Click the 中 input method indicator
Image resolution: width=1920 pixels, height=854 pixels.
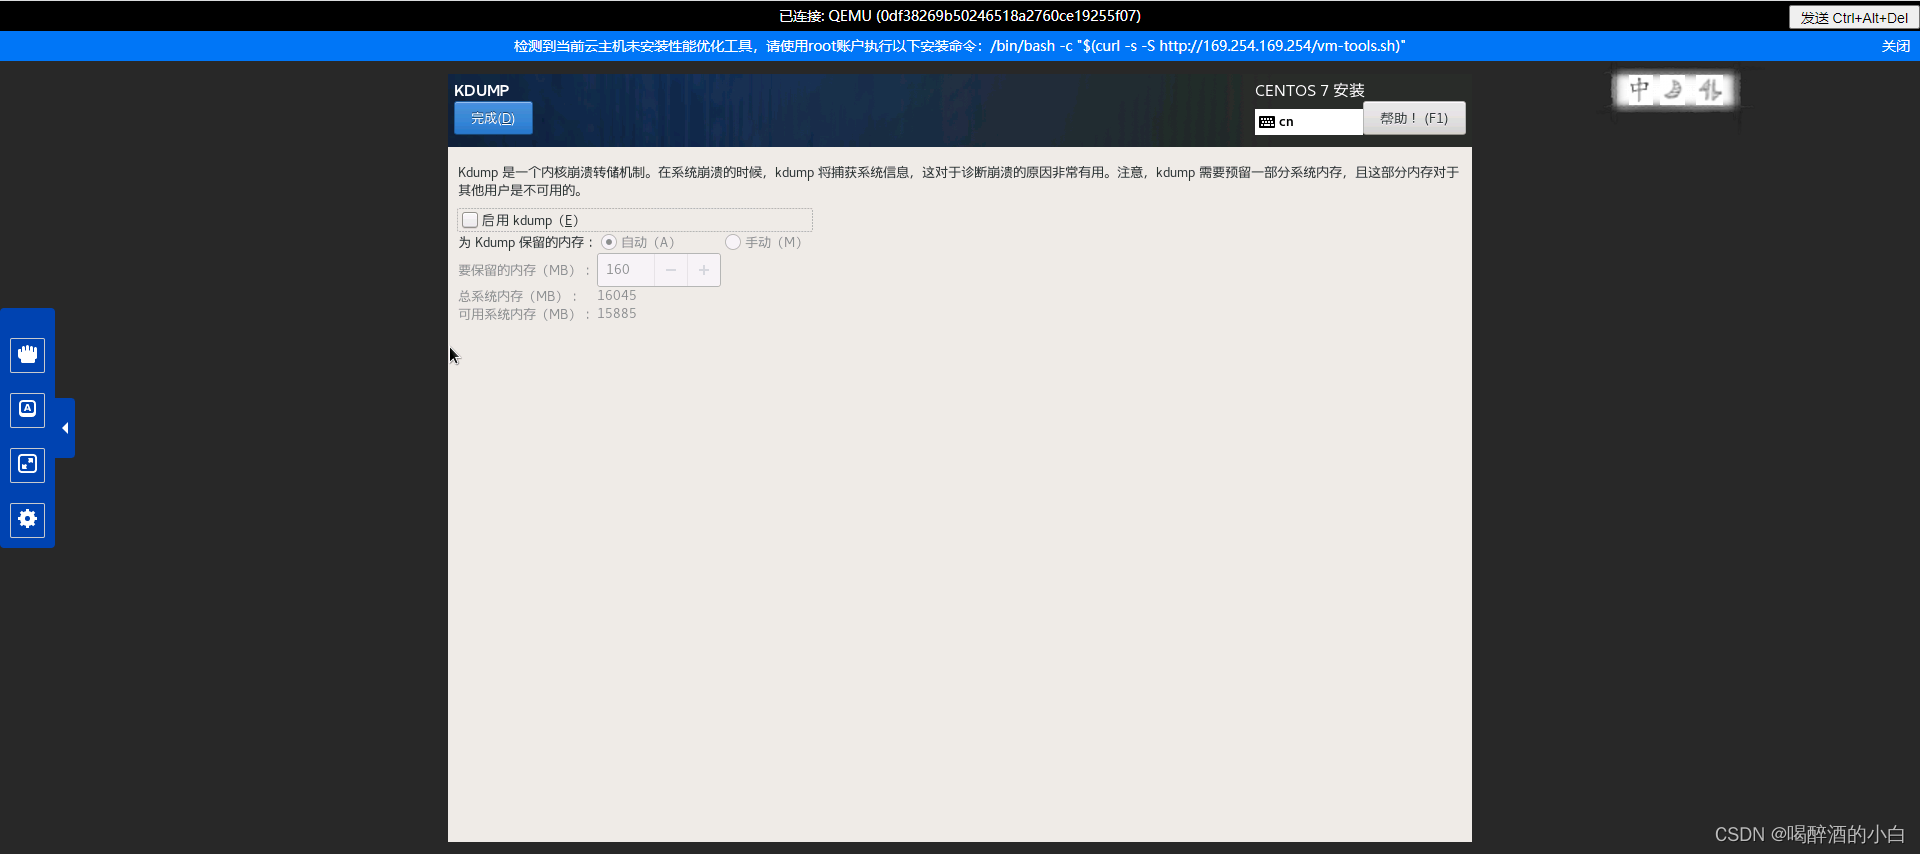(x=1640, y=90)
